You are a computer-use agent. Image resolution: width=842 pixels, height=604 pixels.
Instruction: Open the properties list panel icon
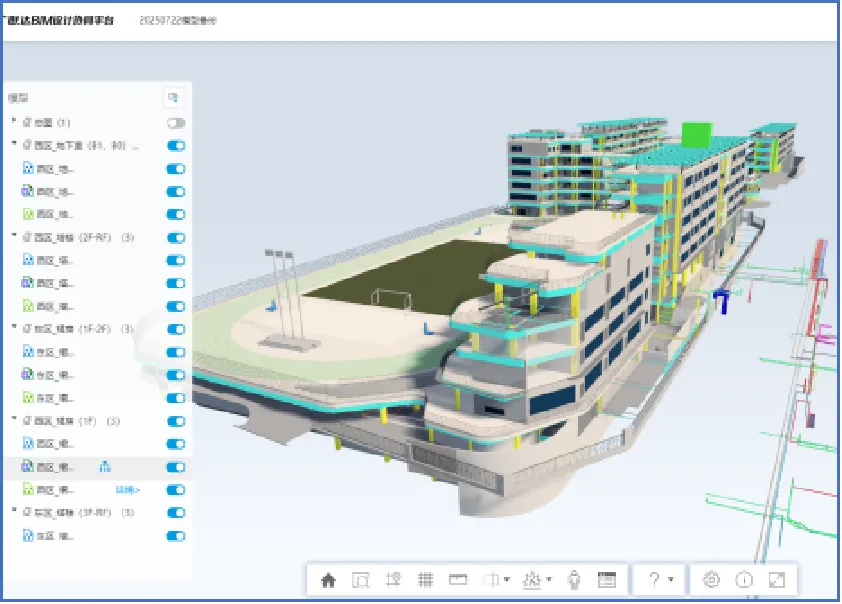tap(607, 580)
